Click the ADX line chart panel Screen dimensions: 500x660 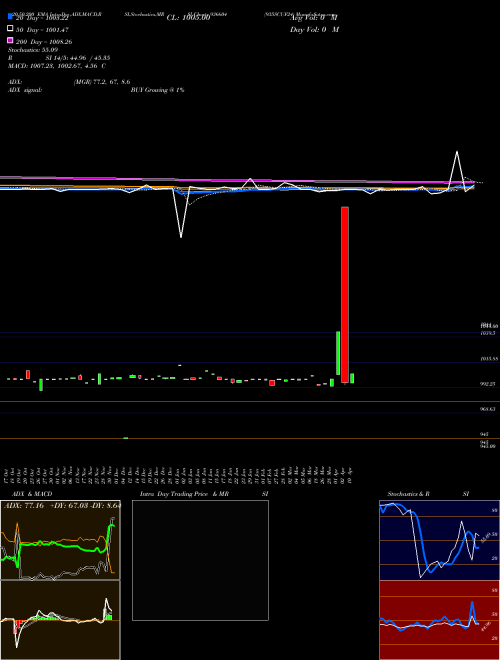coord(60,540)
